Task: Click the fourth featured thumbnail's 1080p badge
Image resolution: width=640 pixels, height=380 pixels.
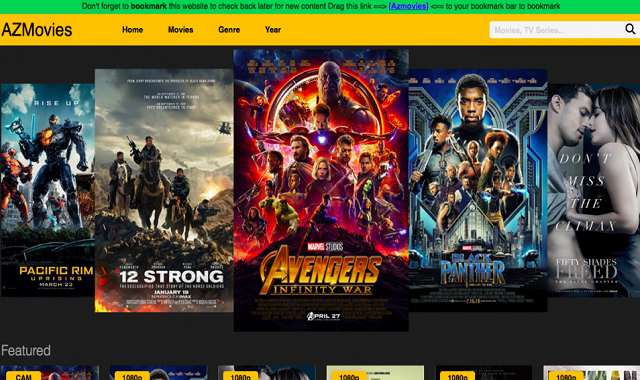Action: (349, 376)
